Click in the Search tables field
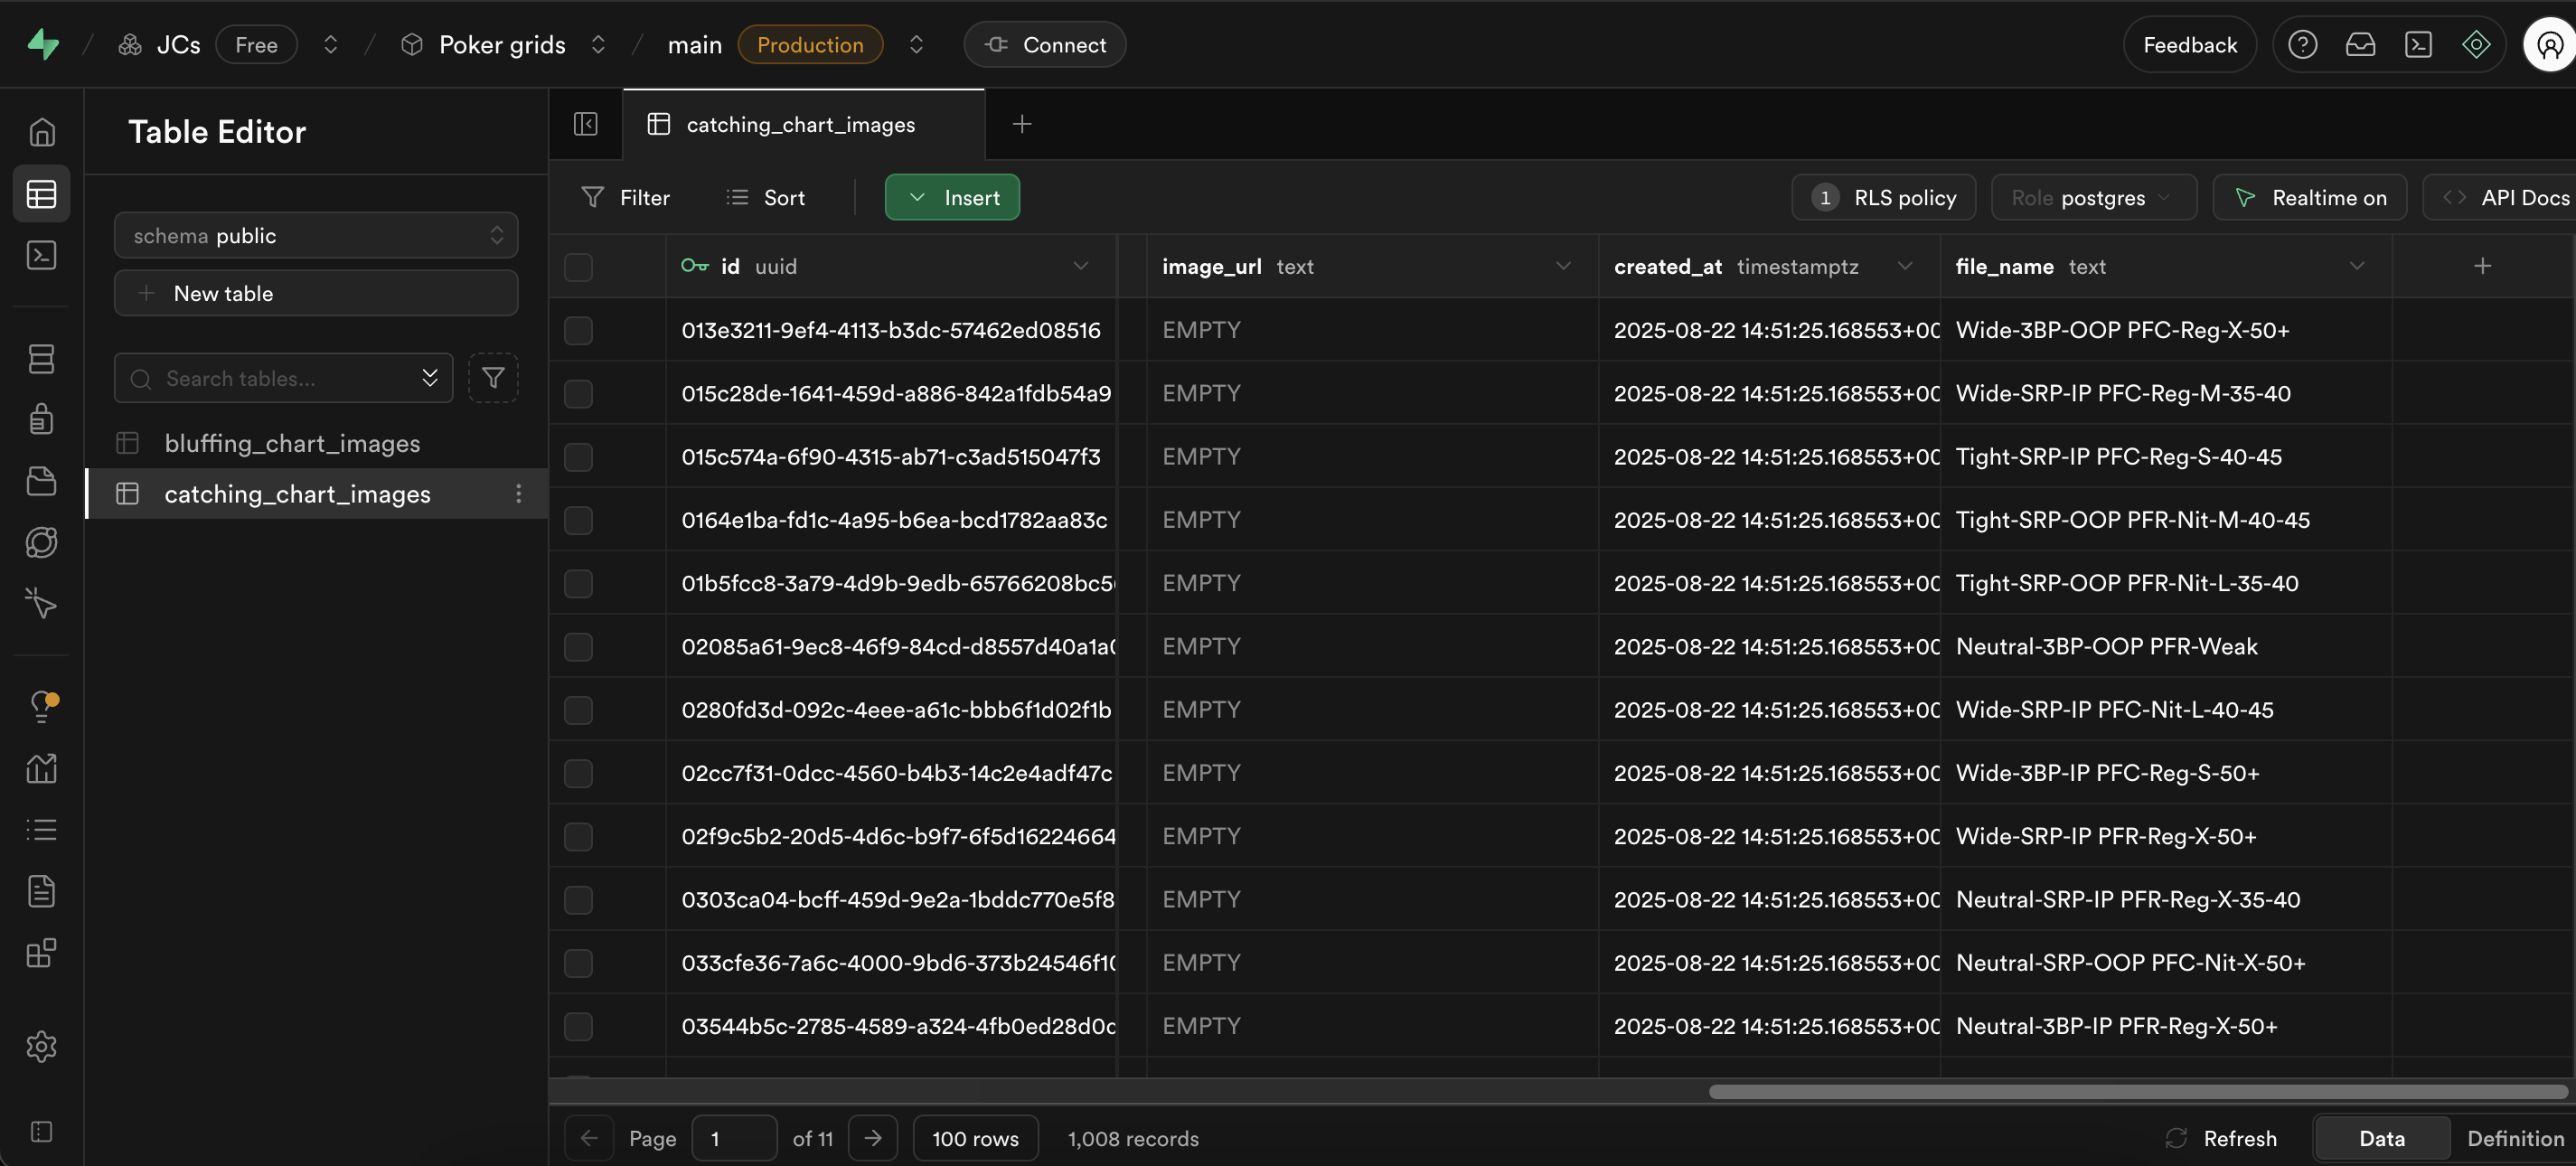The image size is (2576, 1166). tap(284, 378)
